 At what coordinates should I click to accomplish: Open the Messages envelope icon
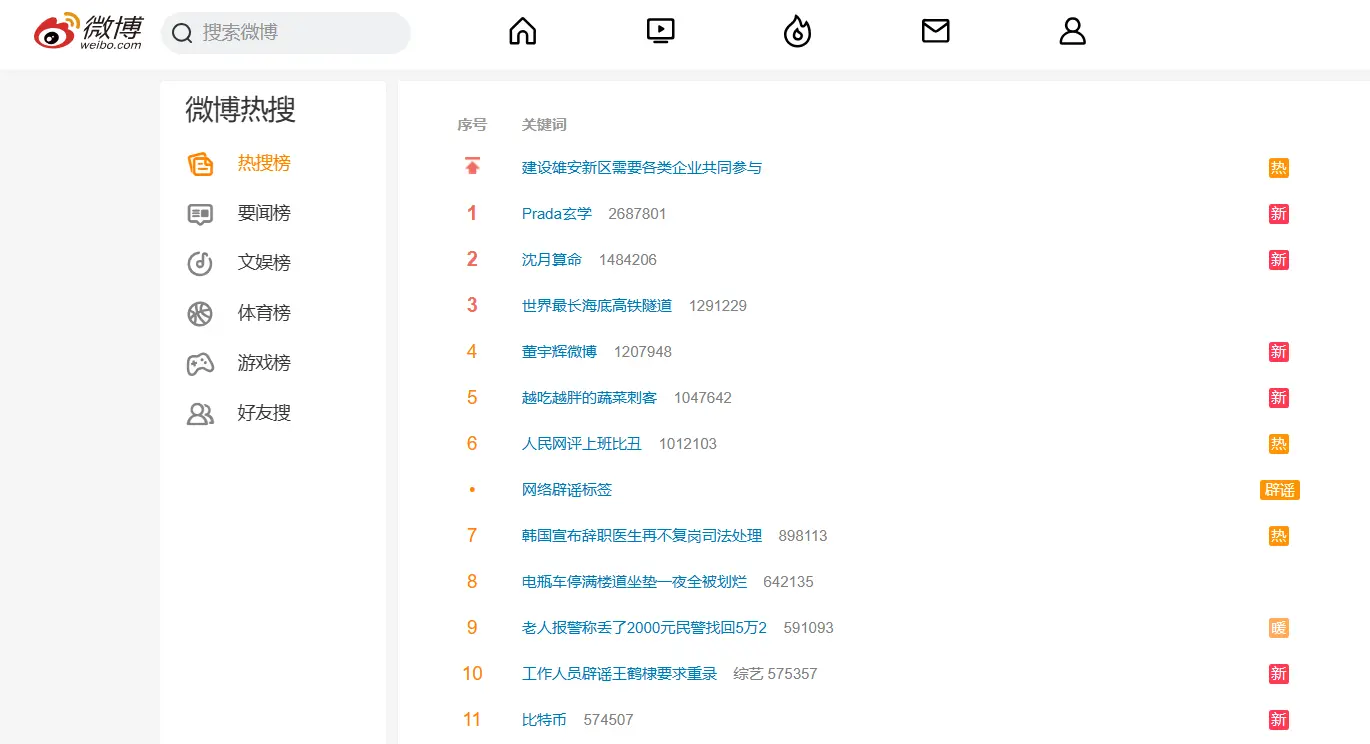(935, 31)
